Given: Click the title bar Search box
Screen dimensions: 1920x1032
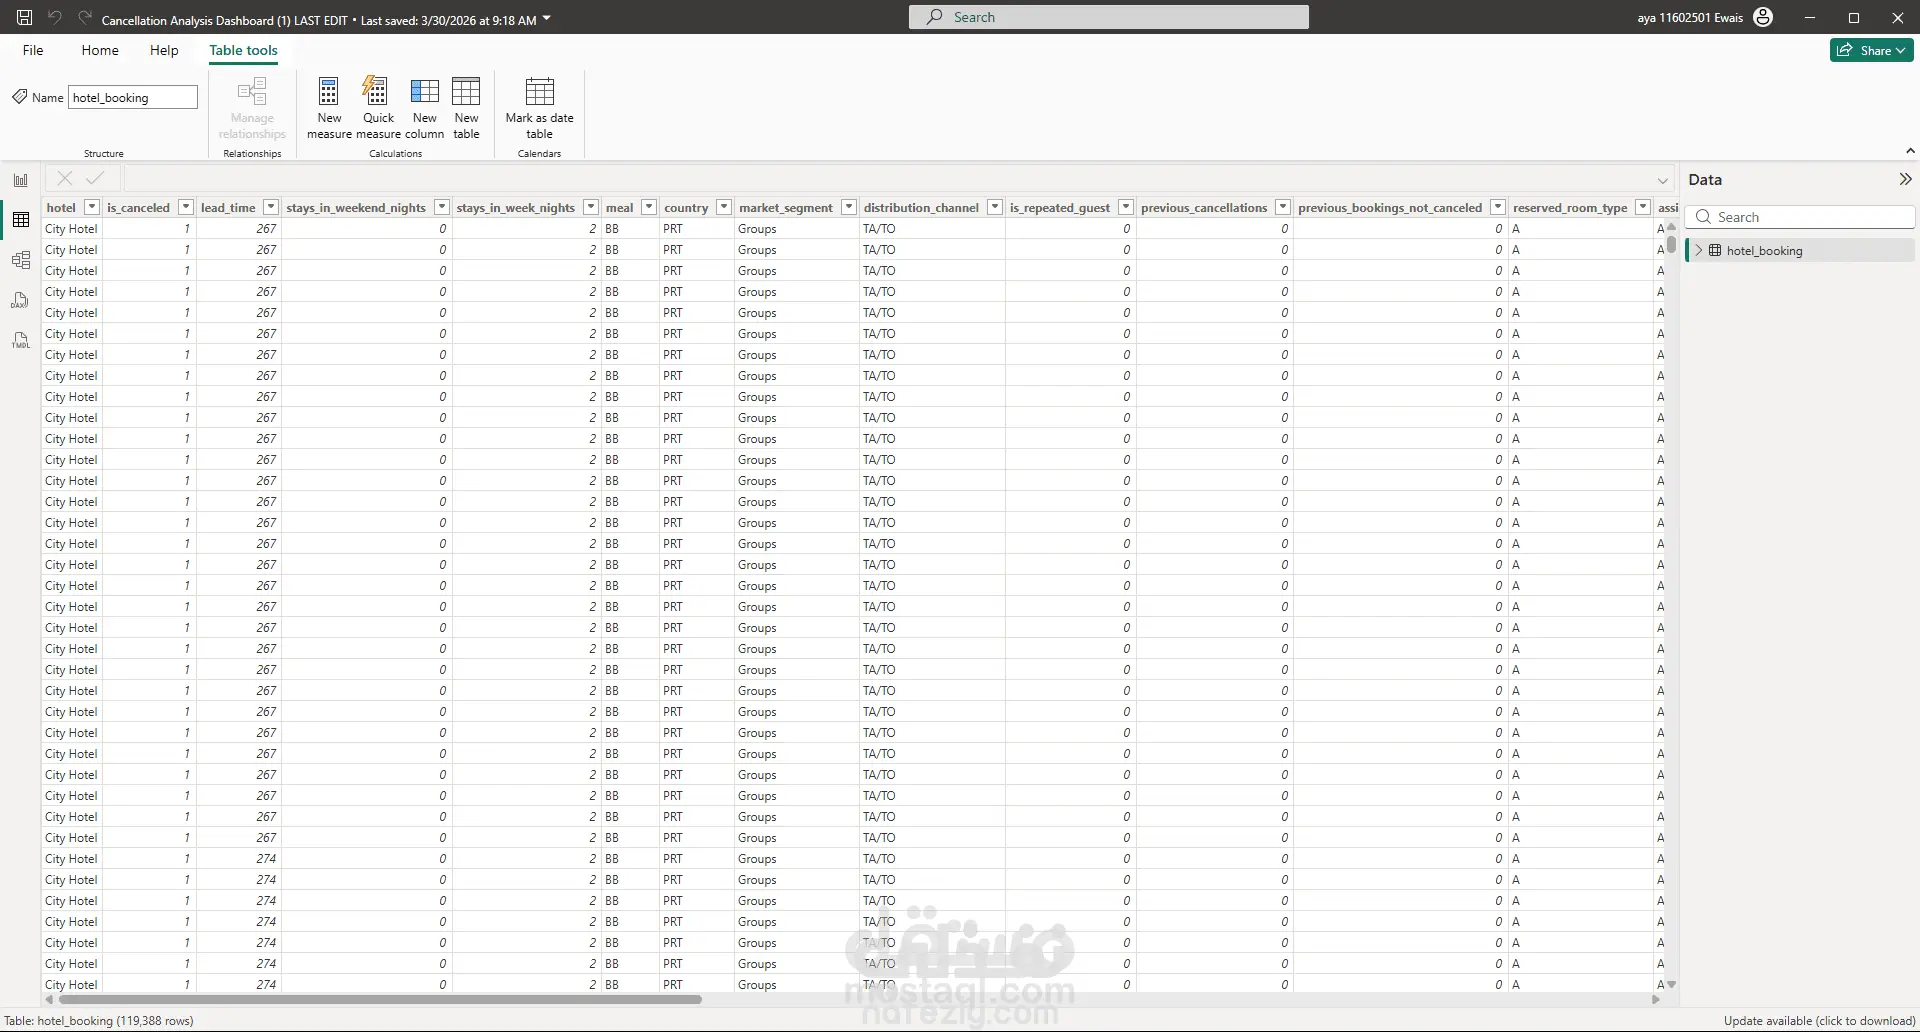Looking at the screenshot, I should (x=1108, y=17).
